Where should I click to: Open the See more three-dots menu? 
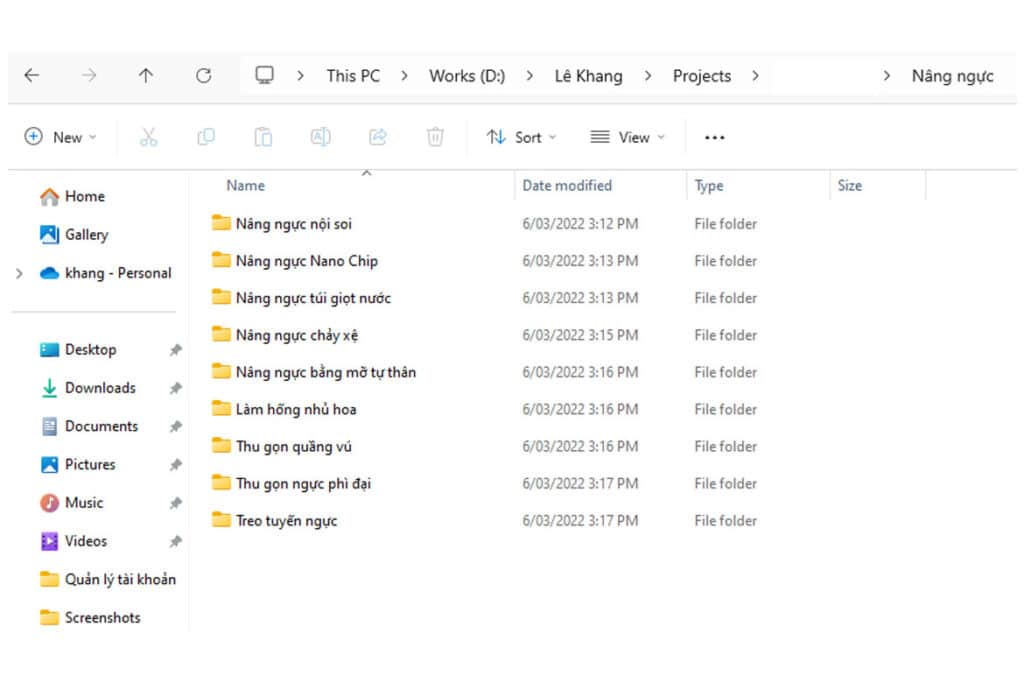(714, 137)
